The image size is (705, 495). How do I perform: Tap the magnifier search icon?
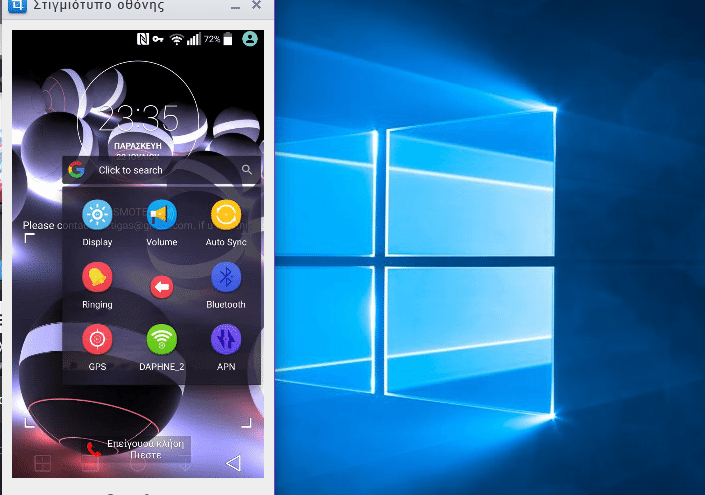pos(247,169)
